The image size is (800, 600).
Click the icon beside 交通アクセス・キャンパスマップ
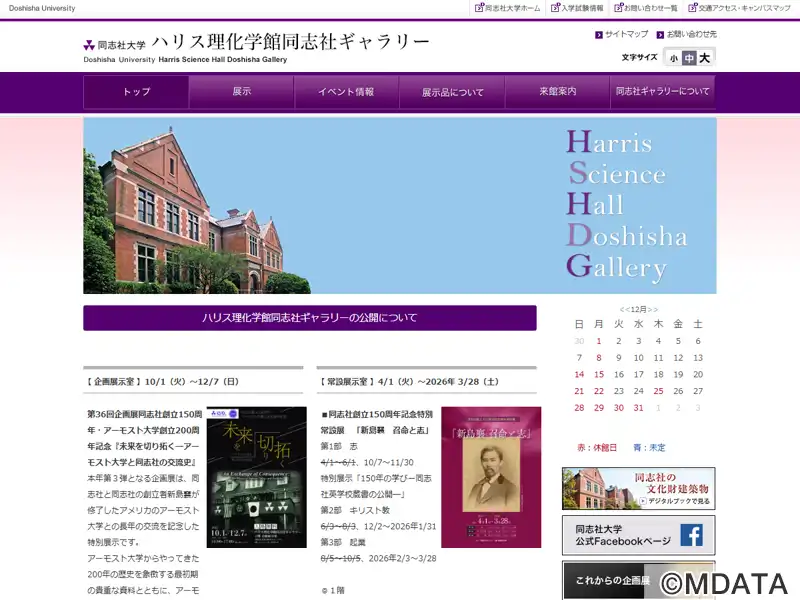pos(692,8)
